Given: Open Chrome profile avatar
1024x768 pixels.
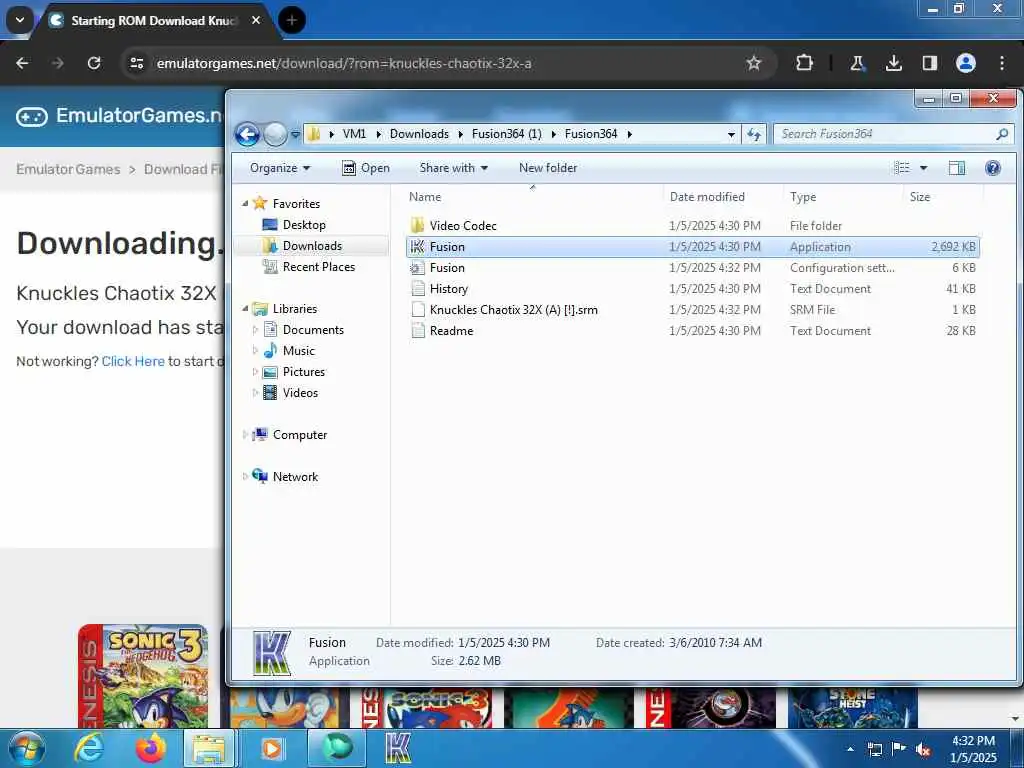Looking at the screenshot, I should tap(966, 63).
